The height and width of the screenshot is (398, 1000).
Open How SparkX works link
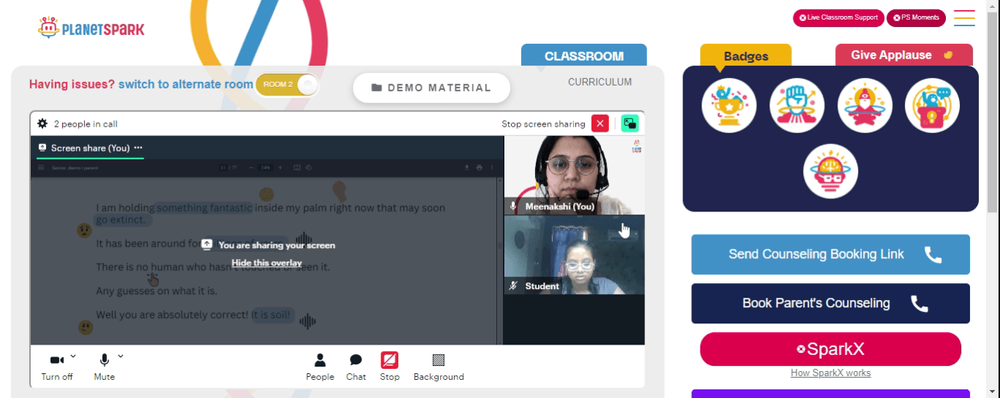(830, 373)
